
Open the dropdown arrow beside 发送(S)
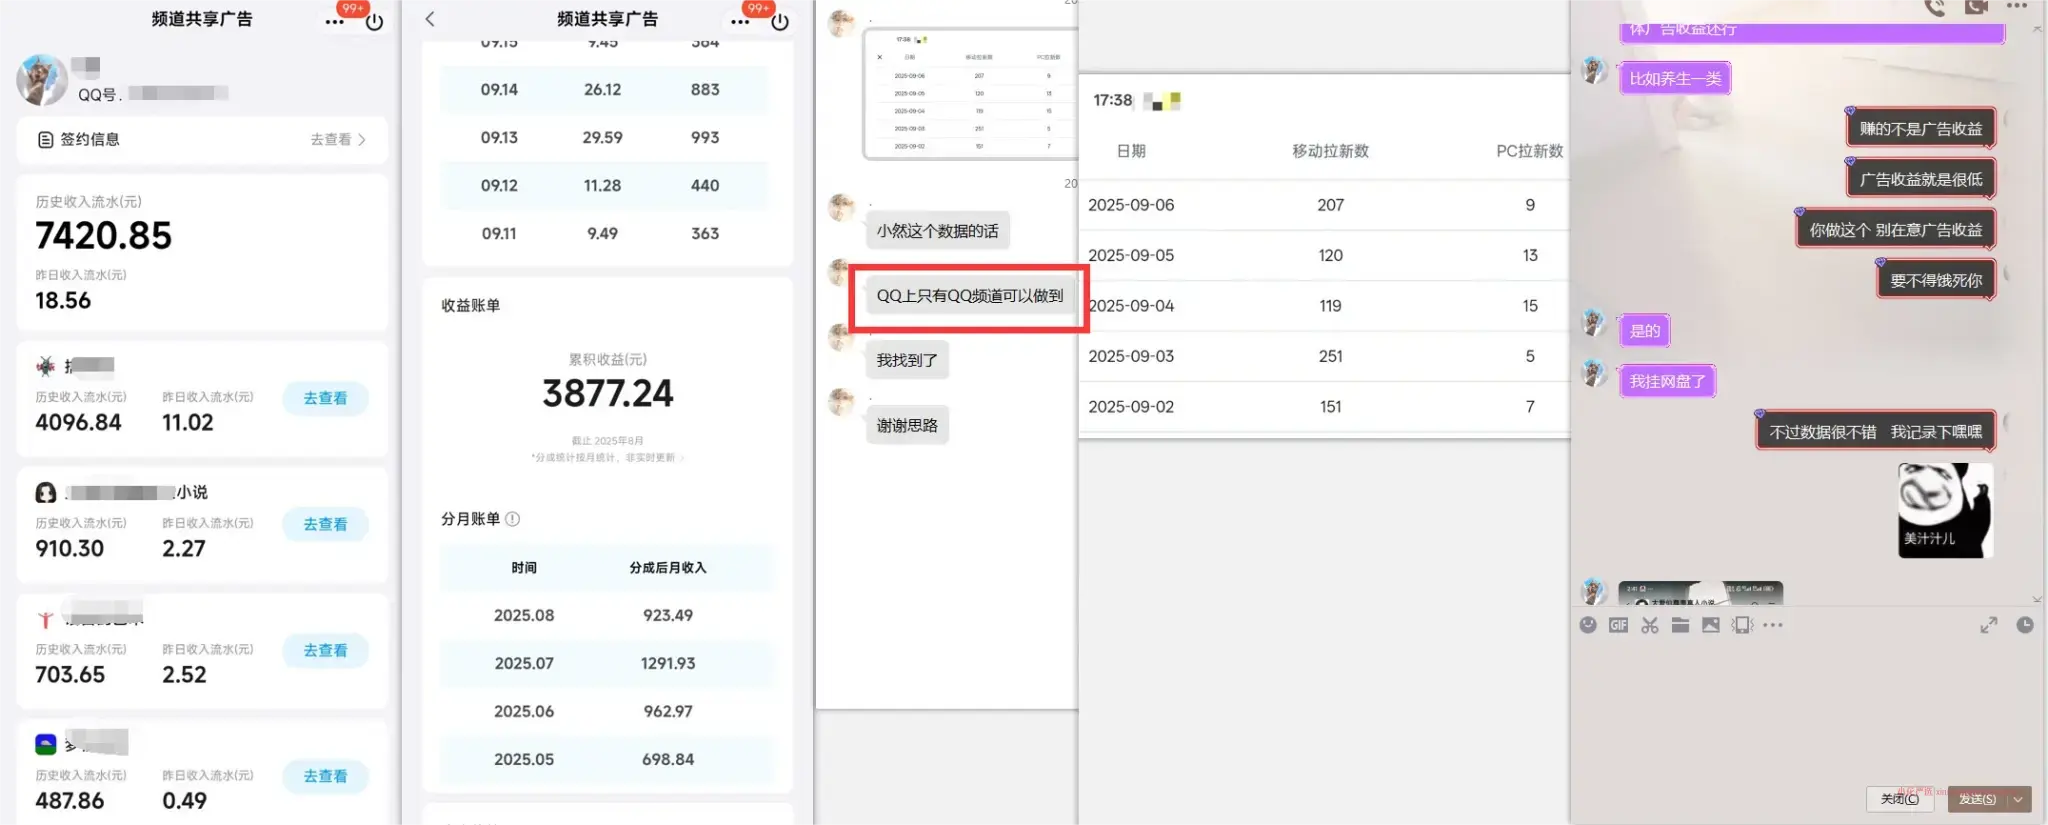(x=2019, y=799)
